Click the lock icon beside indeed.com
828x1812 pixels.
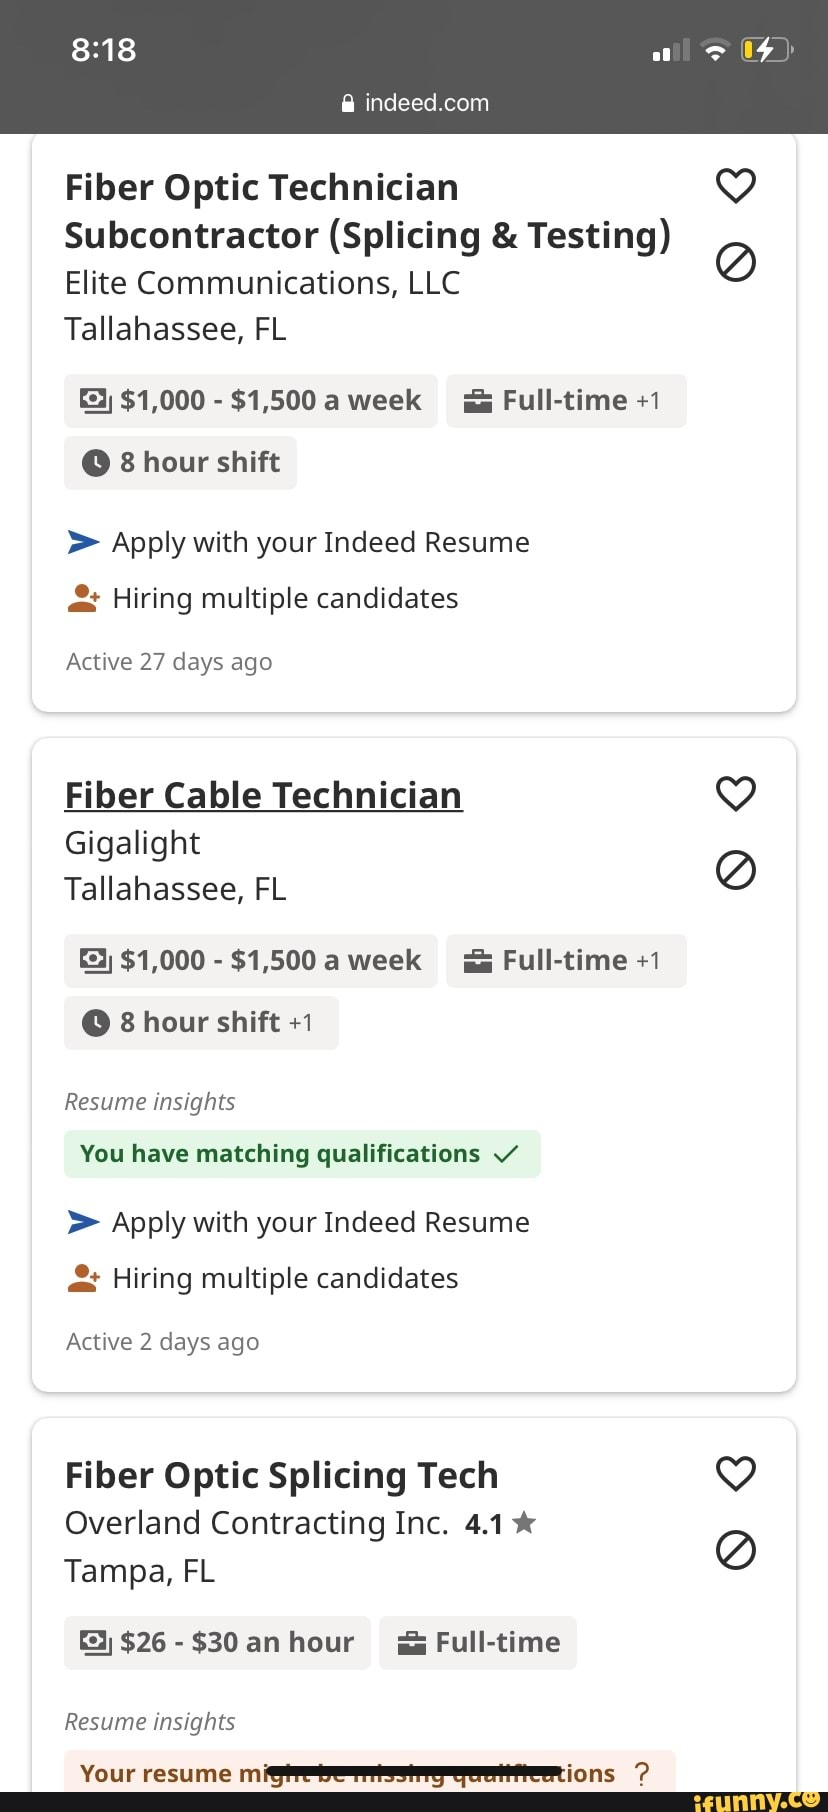coord(348,103)
